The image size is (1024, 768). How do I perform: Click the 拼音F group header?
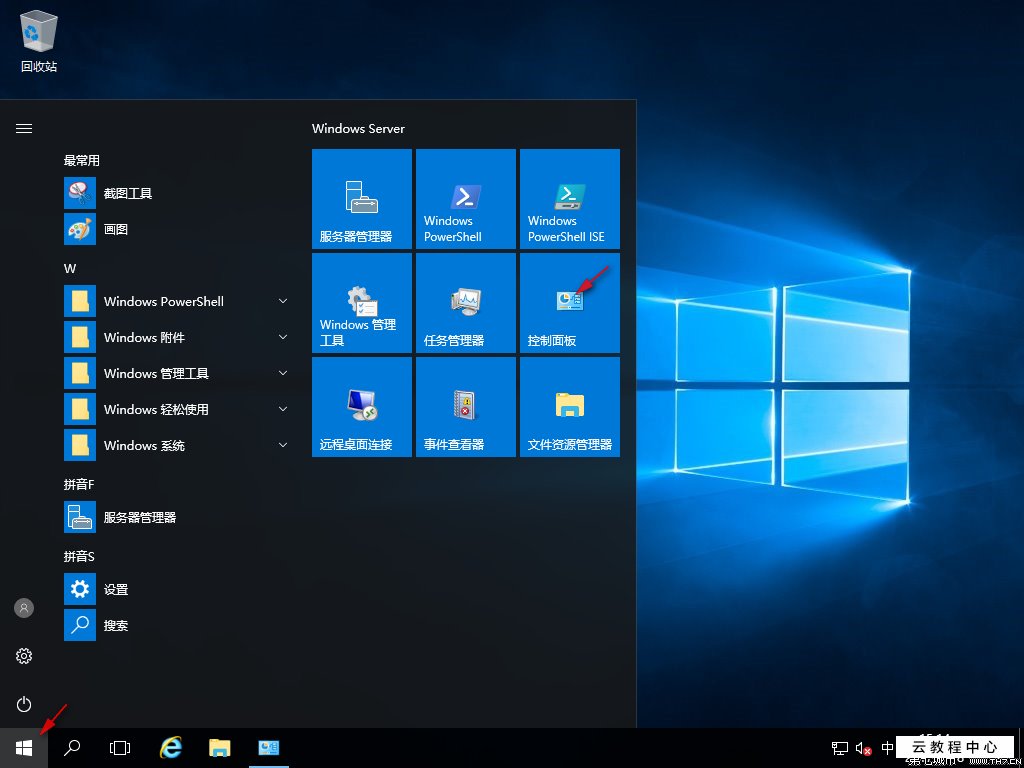tap(79, 485)
